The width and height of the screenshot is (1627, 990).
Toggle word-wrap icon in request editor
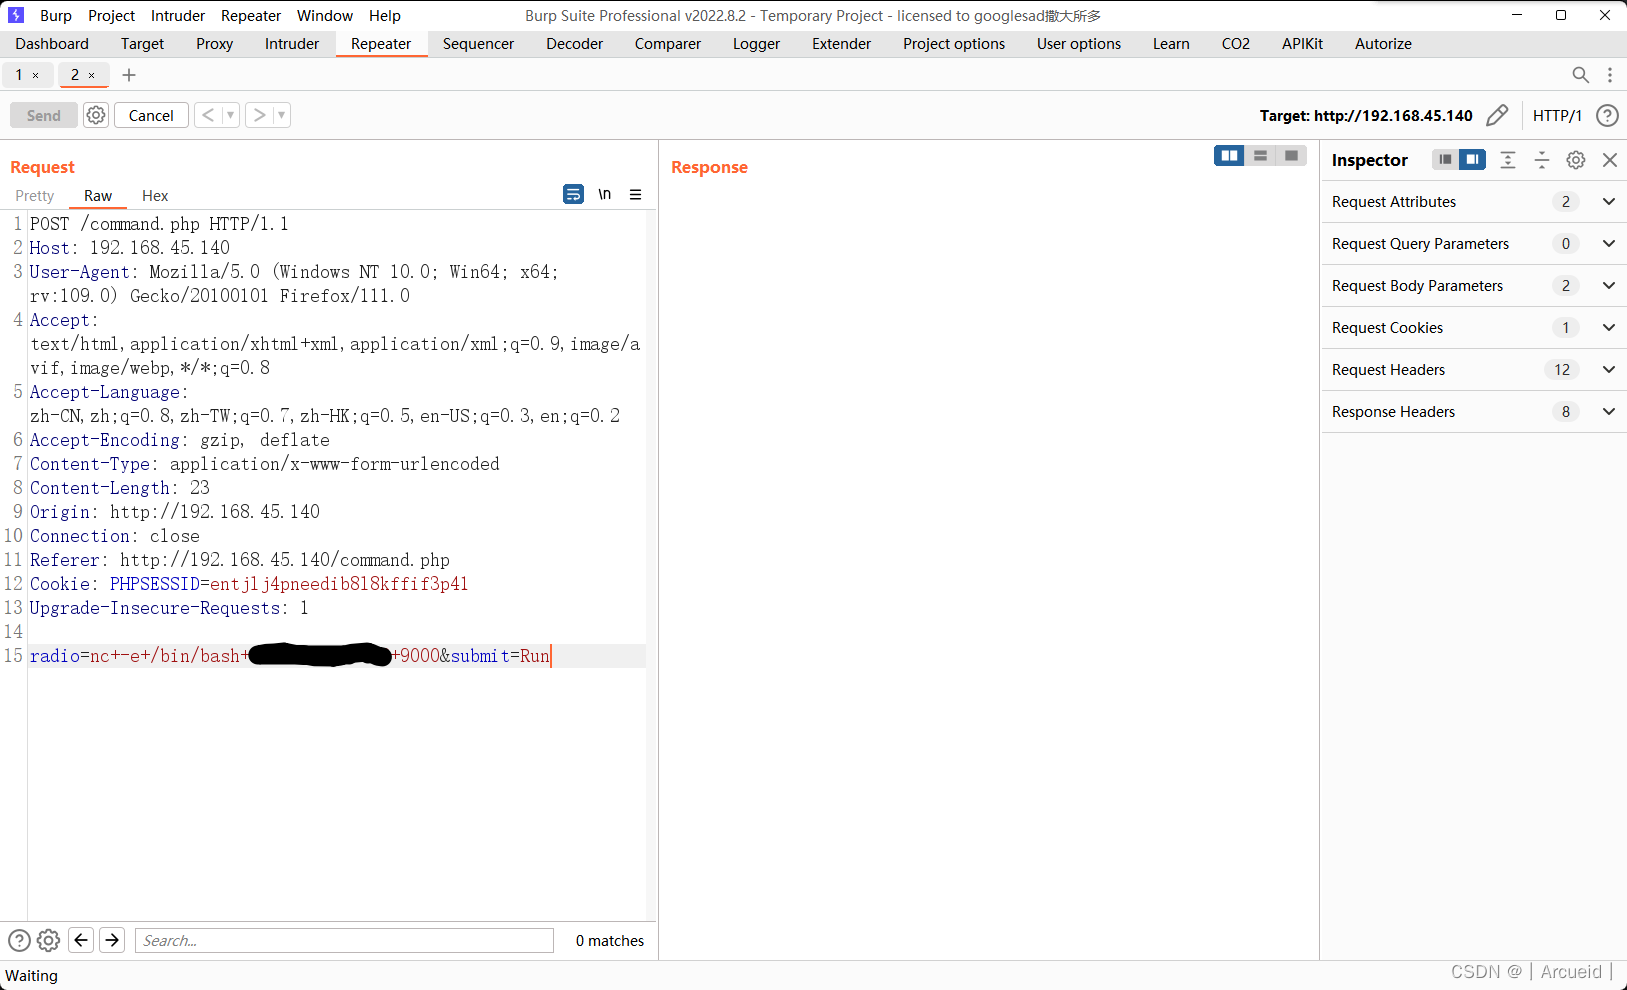pos(573,194)
